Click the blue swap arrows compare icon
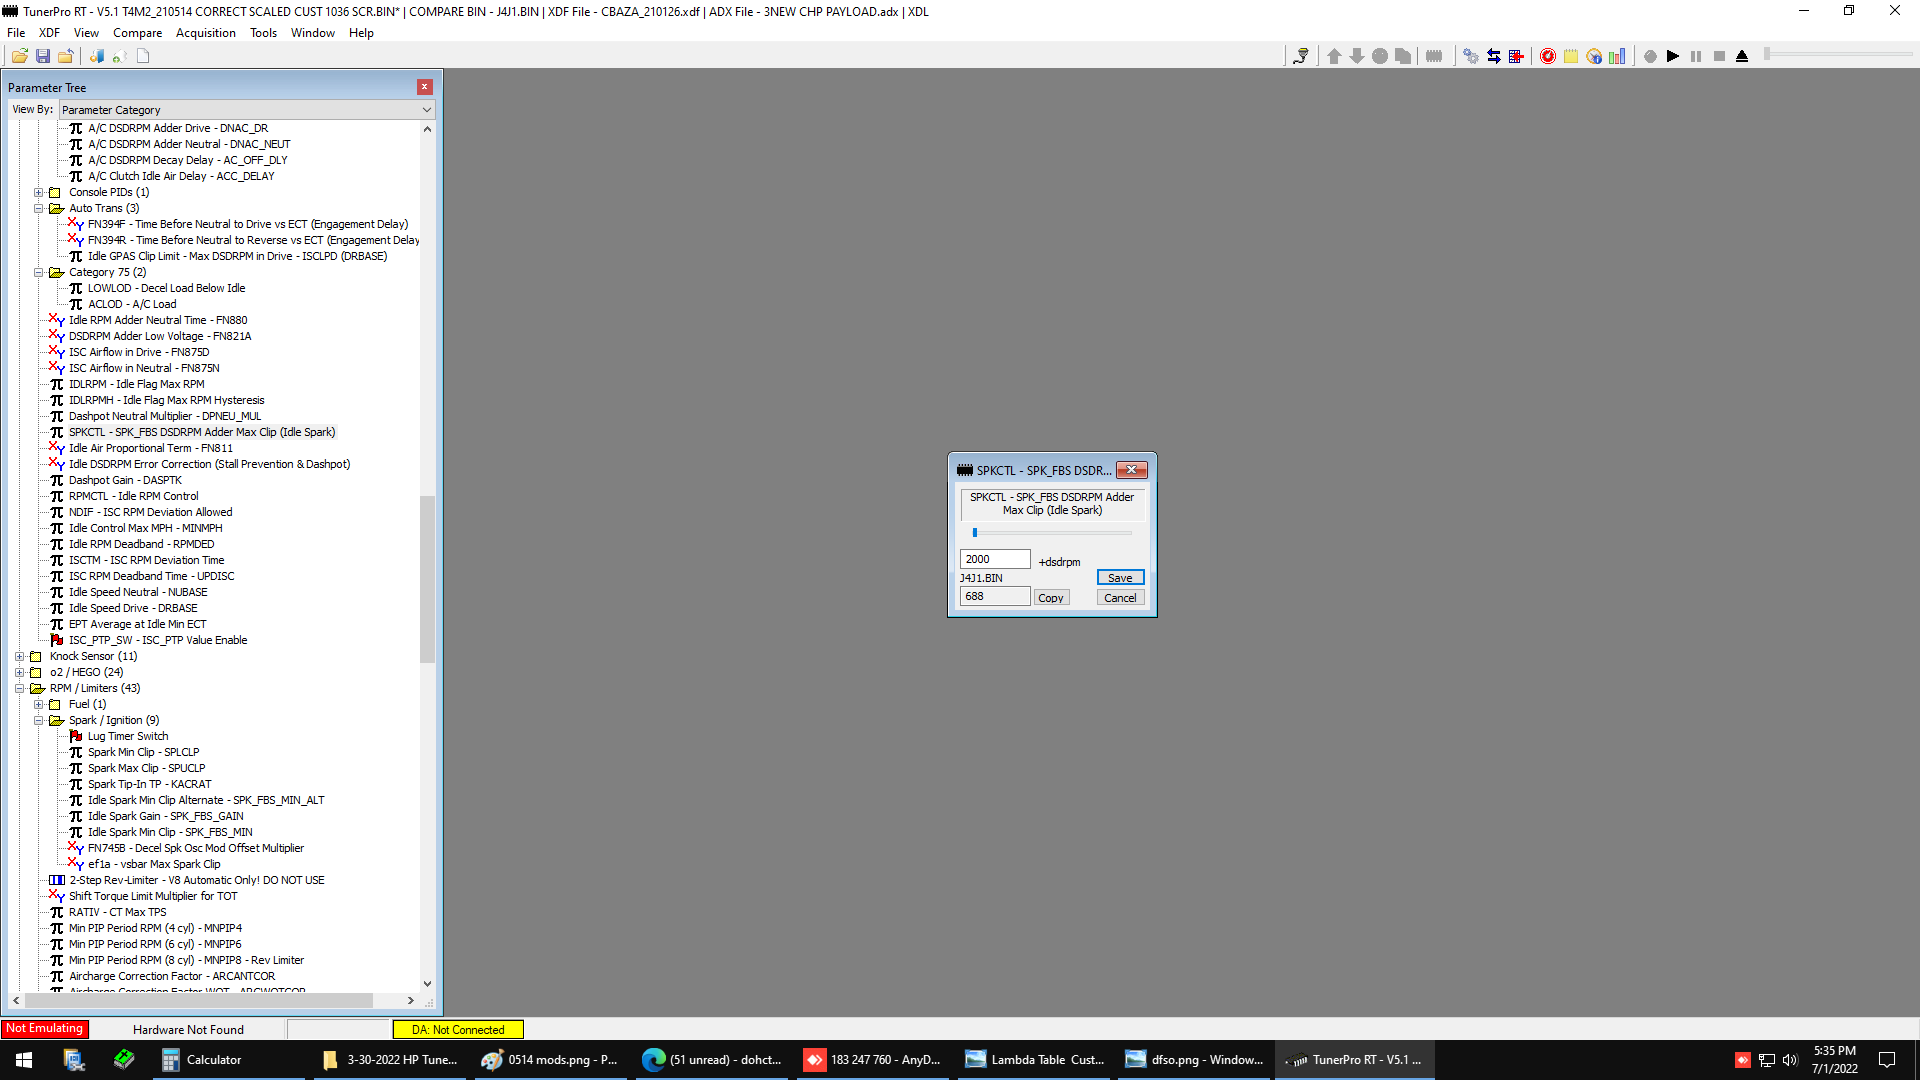The height and width of the screenshot is (1080, 1920). tap(1493, 56)
